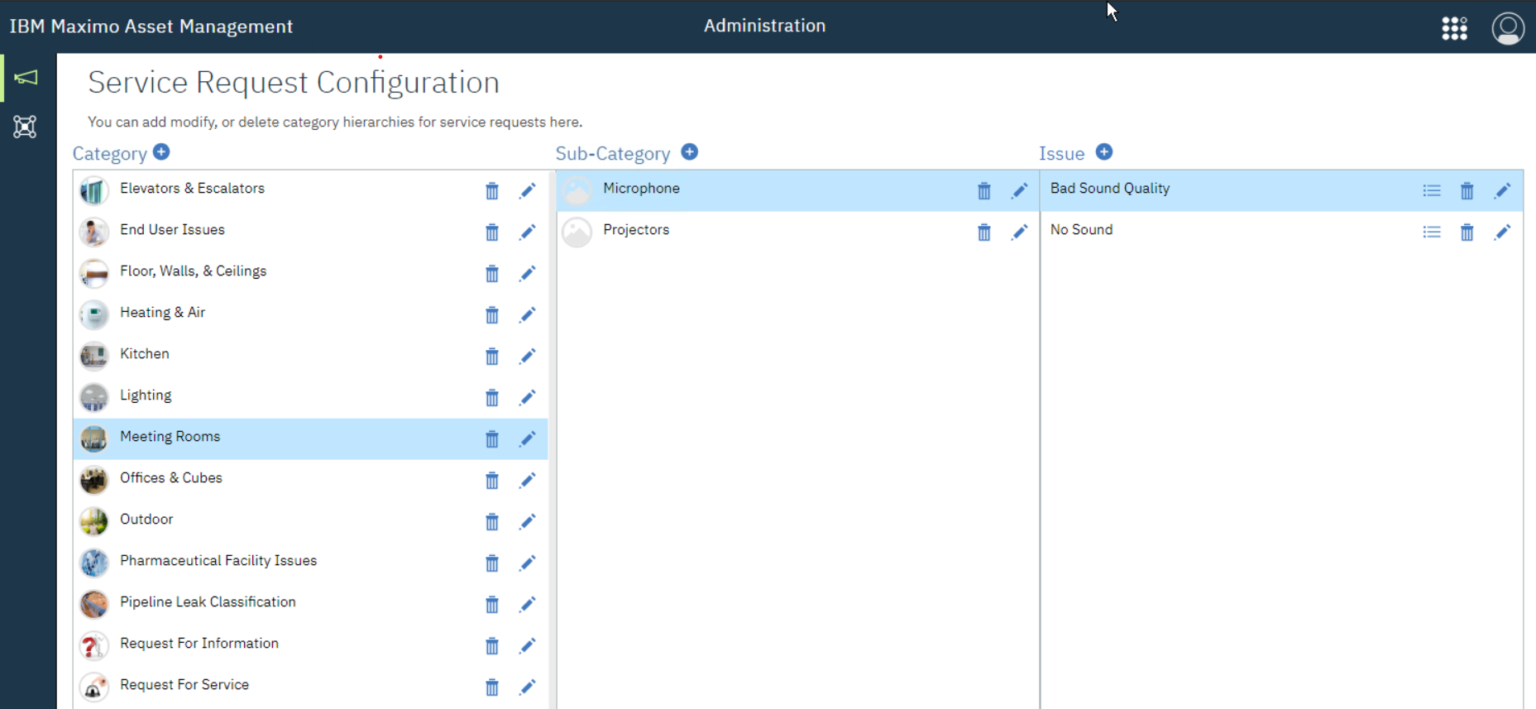Edit the Bad Sound Quality issue
The height and width of the screenshot is (709, 1536).
coord(1502,191)
